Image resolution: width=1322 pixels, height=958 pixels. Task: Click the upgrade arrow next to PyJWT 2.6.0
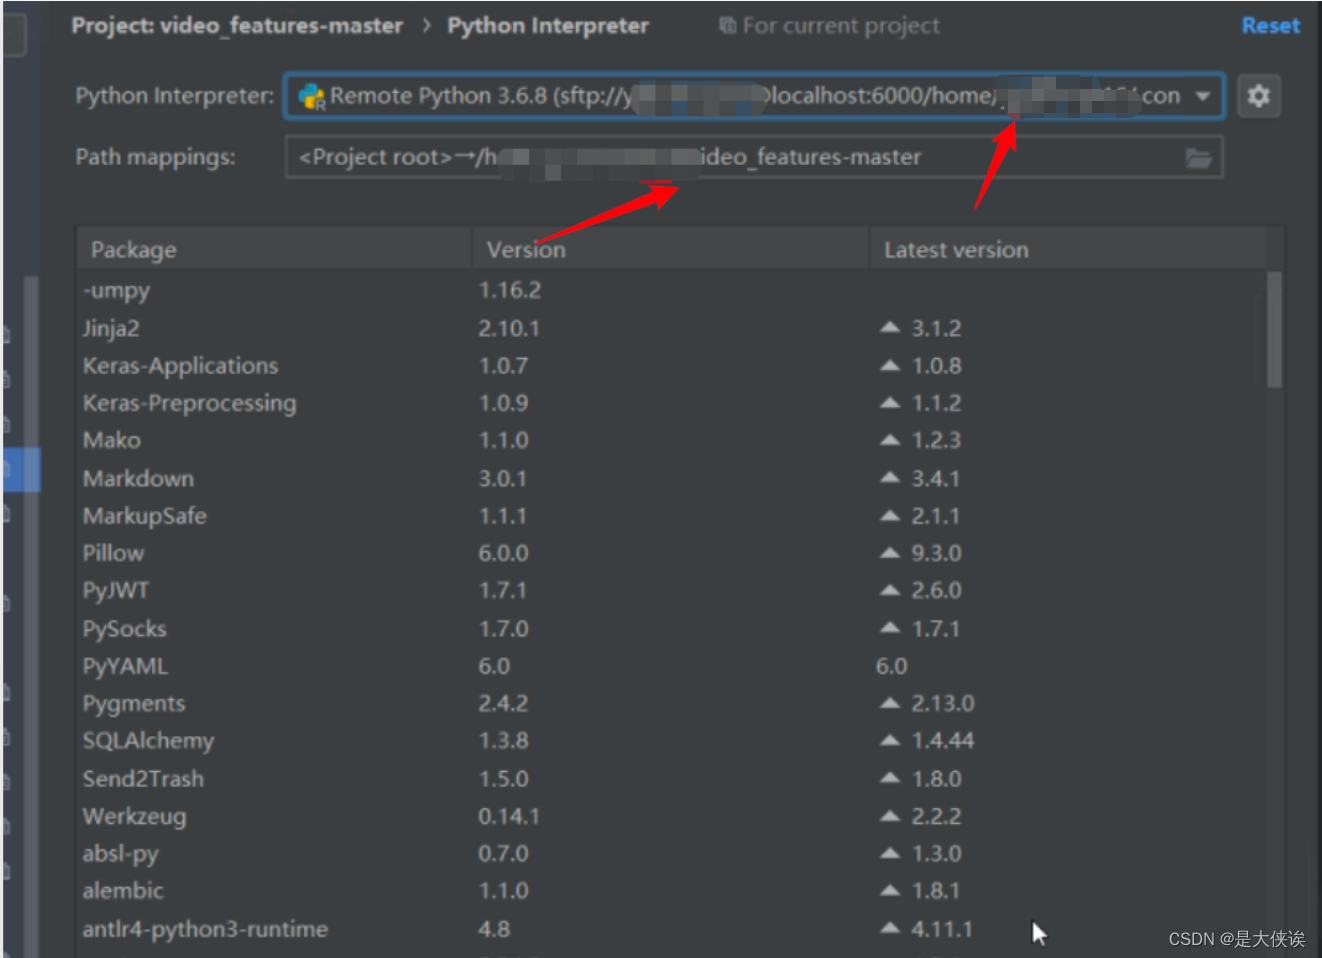[x=890, y=589]
